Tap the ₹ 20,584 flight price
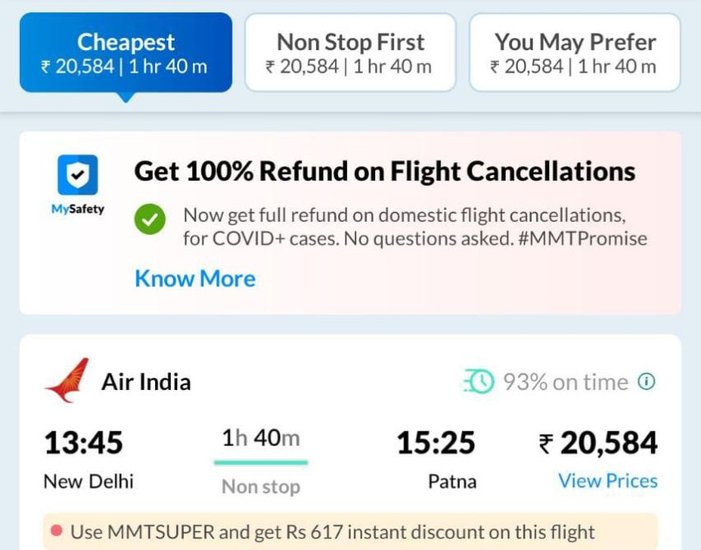Screen dimensions: 701x550 click(598, 443)
